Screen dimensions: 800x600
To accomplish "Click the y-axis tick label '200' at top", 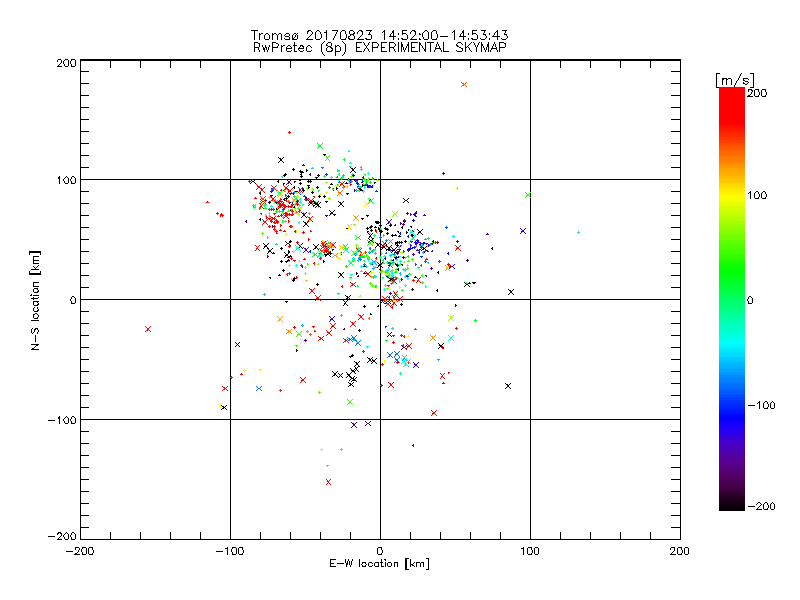I will [x=66, y=63].
